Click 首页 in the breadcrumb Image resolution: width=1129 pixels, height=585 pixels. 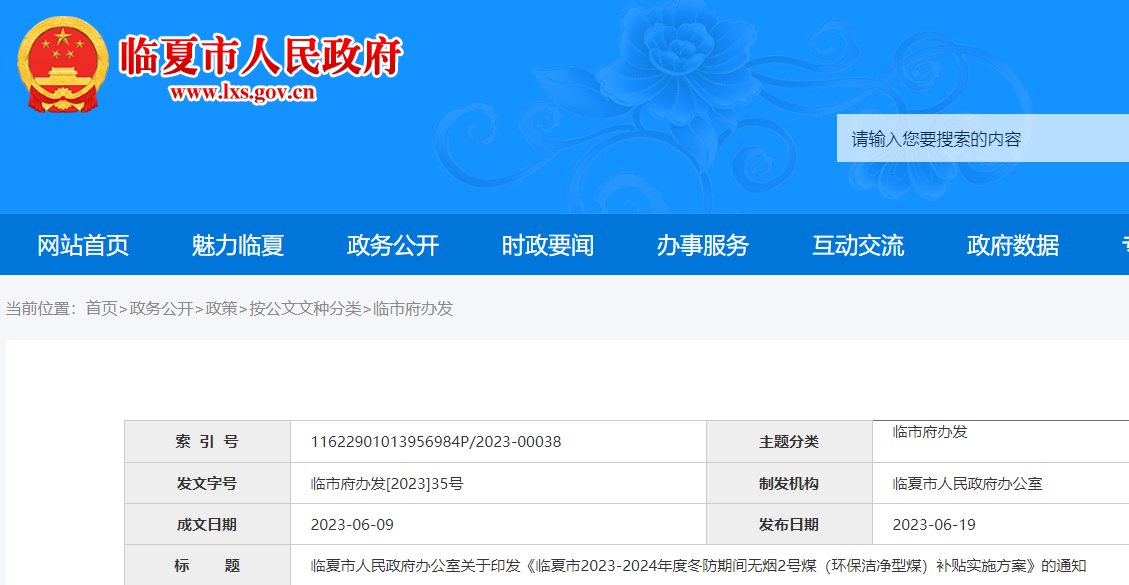(x=101, y=309)
